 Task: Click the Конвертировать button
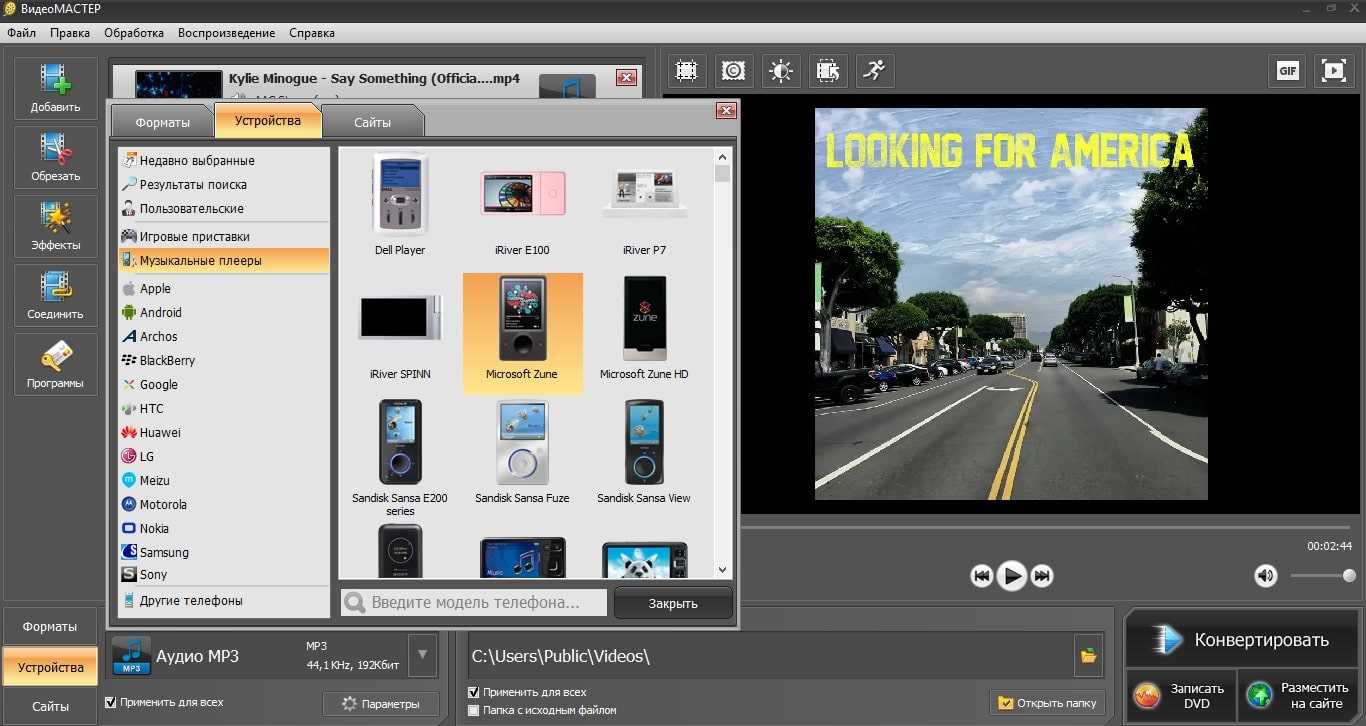[x=1241, y=640]
